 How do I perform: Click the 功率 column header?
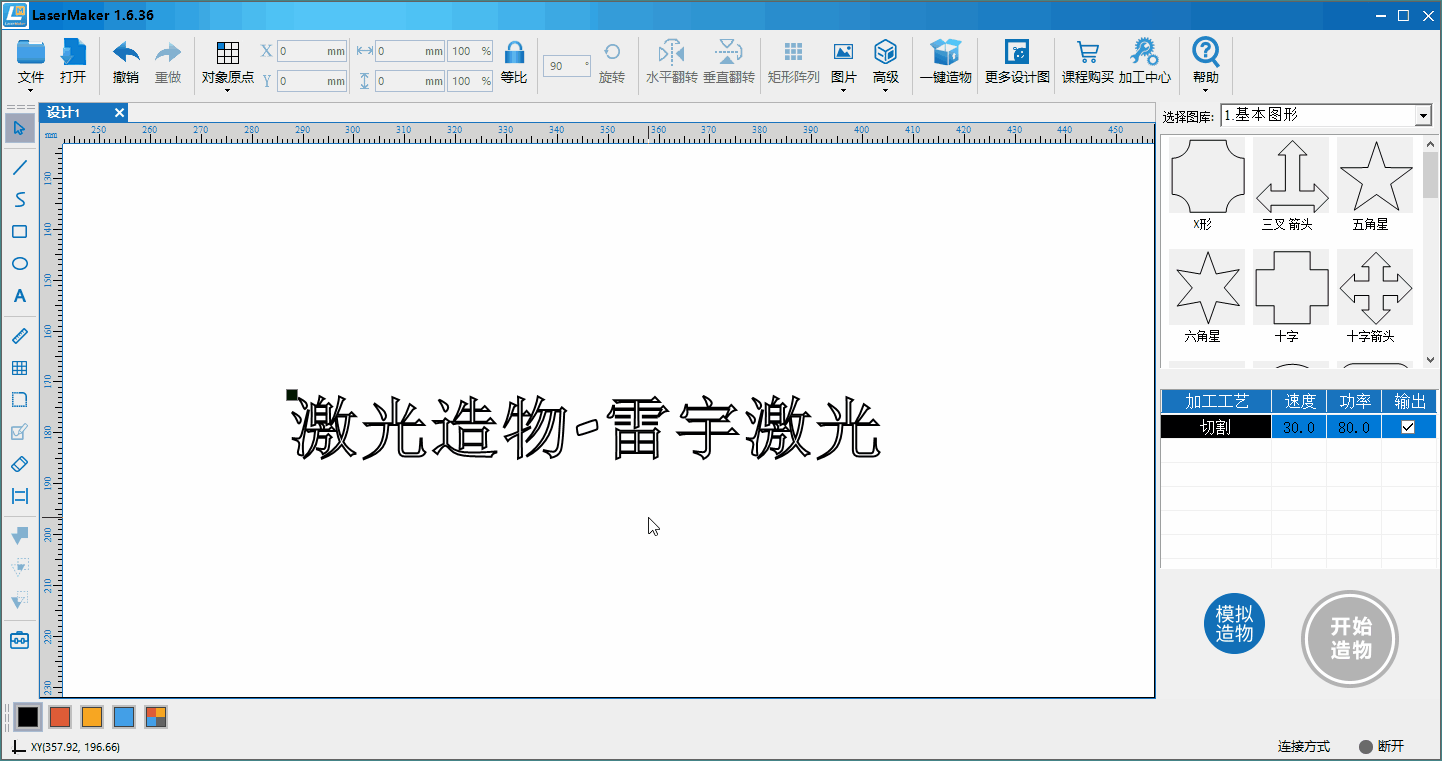tap(1354, 401)
